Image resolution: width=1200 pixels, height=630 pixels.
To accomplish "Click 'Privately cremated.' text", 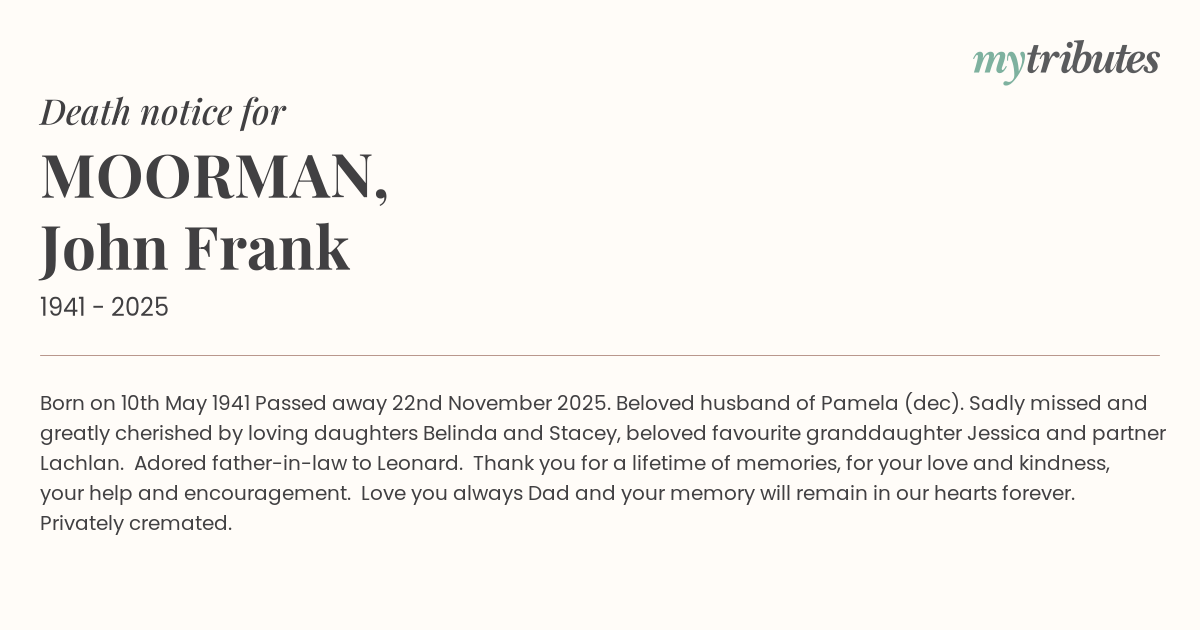I will pos(136,523).
